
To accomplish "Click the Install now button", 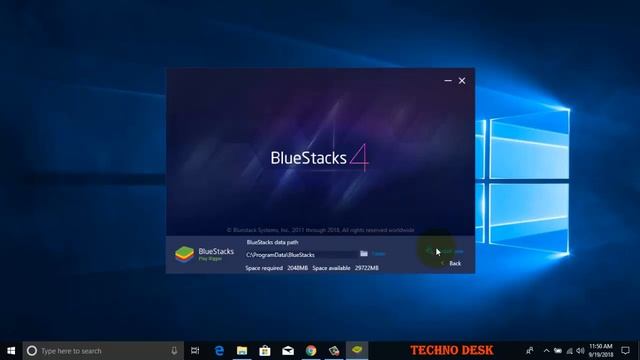I will click(x=445, y=251).
